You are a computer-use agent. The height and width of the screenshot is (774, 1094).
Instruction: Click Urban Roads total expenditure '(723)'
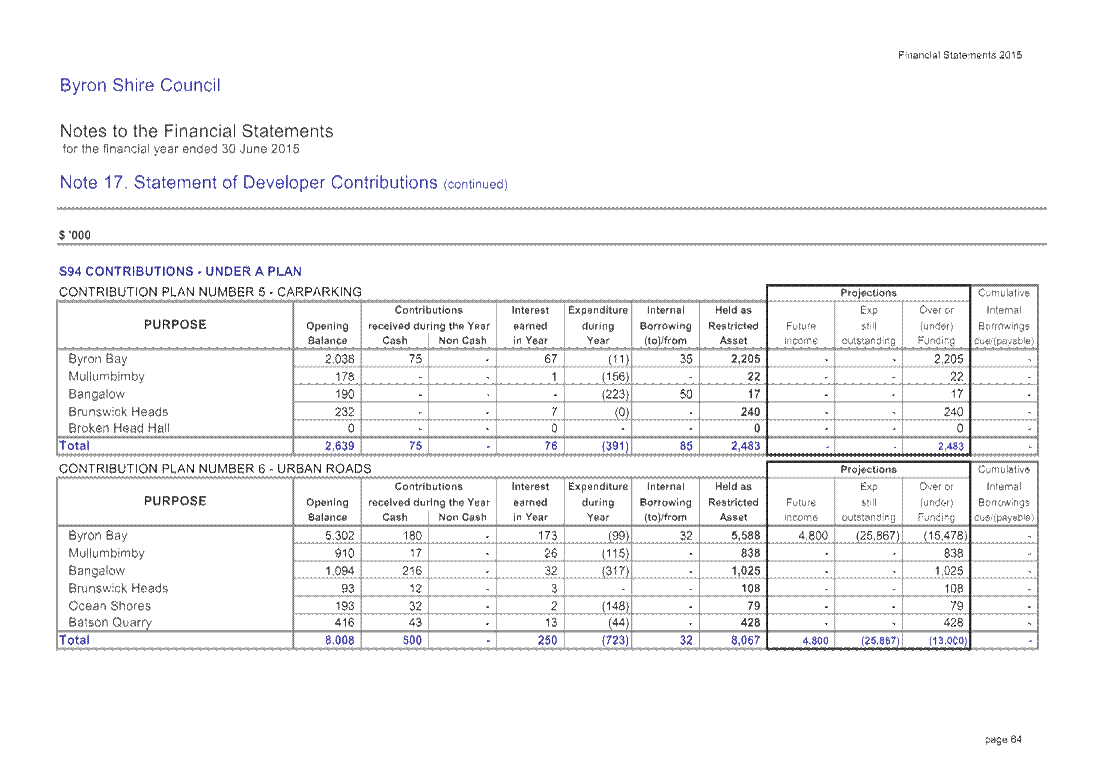pos(615,640)
